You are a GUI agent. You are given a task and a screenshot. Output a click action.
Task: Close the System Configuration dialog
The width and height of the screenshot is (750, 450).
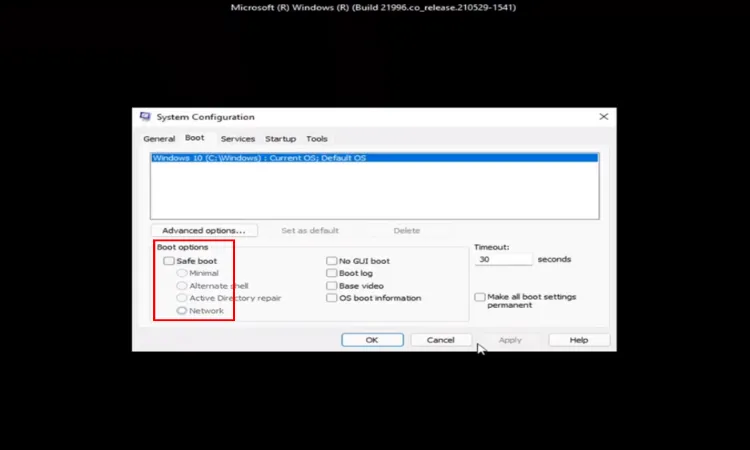click(x=604, y=117)
